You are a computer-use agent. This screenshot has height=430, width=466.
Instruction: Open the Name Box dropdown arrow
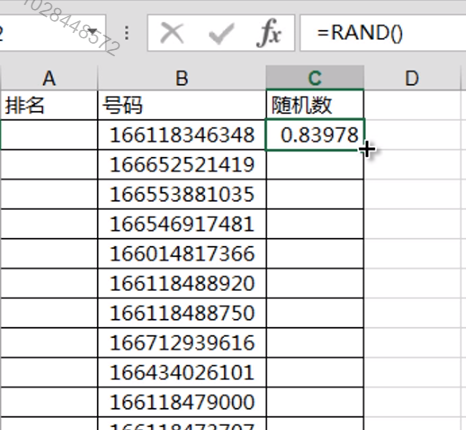(92, 32)
